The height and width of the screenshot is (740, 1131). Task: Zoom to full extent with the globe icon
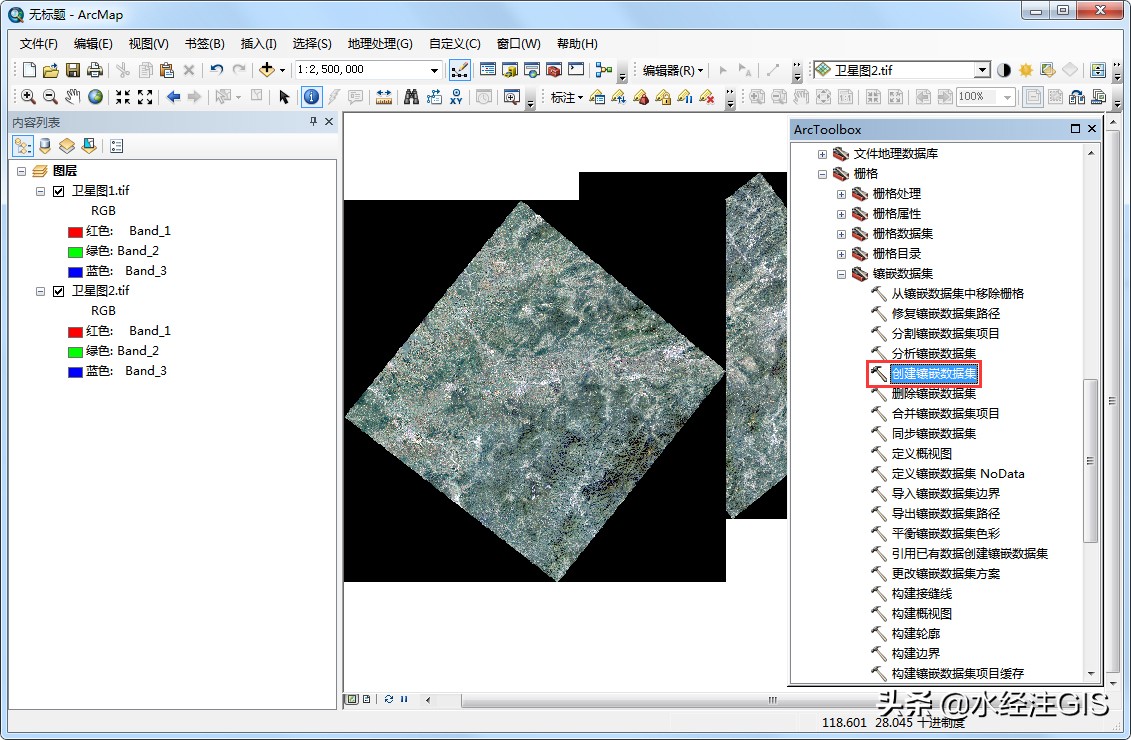coord(94,96)
